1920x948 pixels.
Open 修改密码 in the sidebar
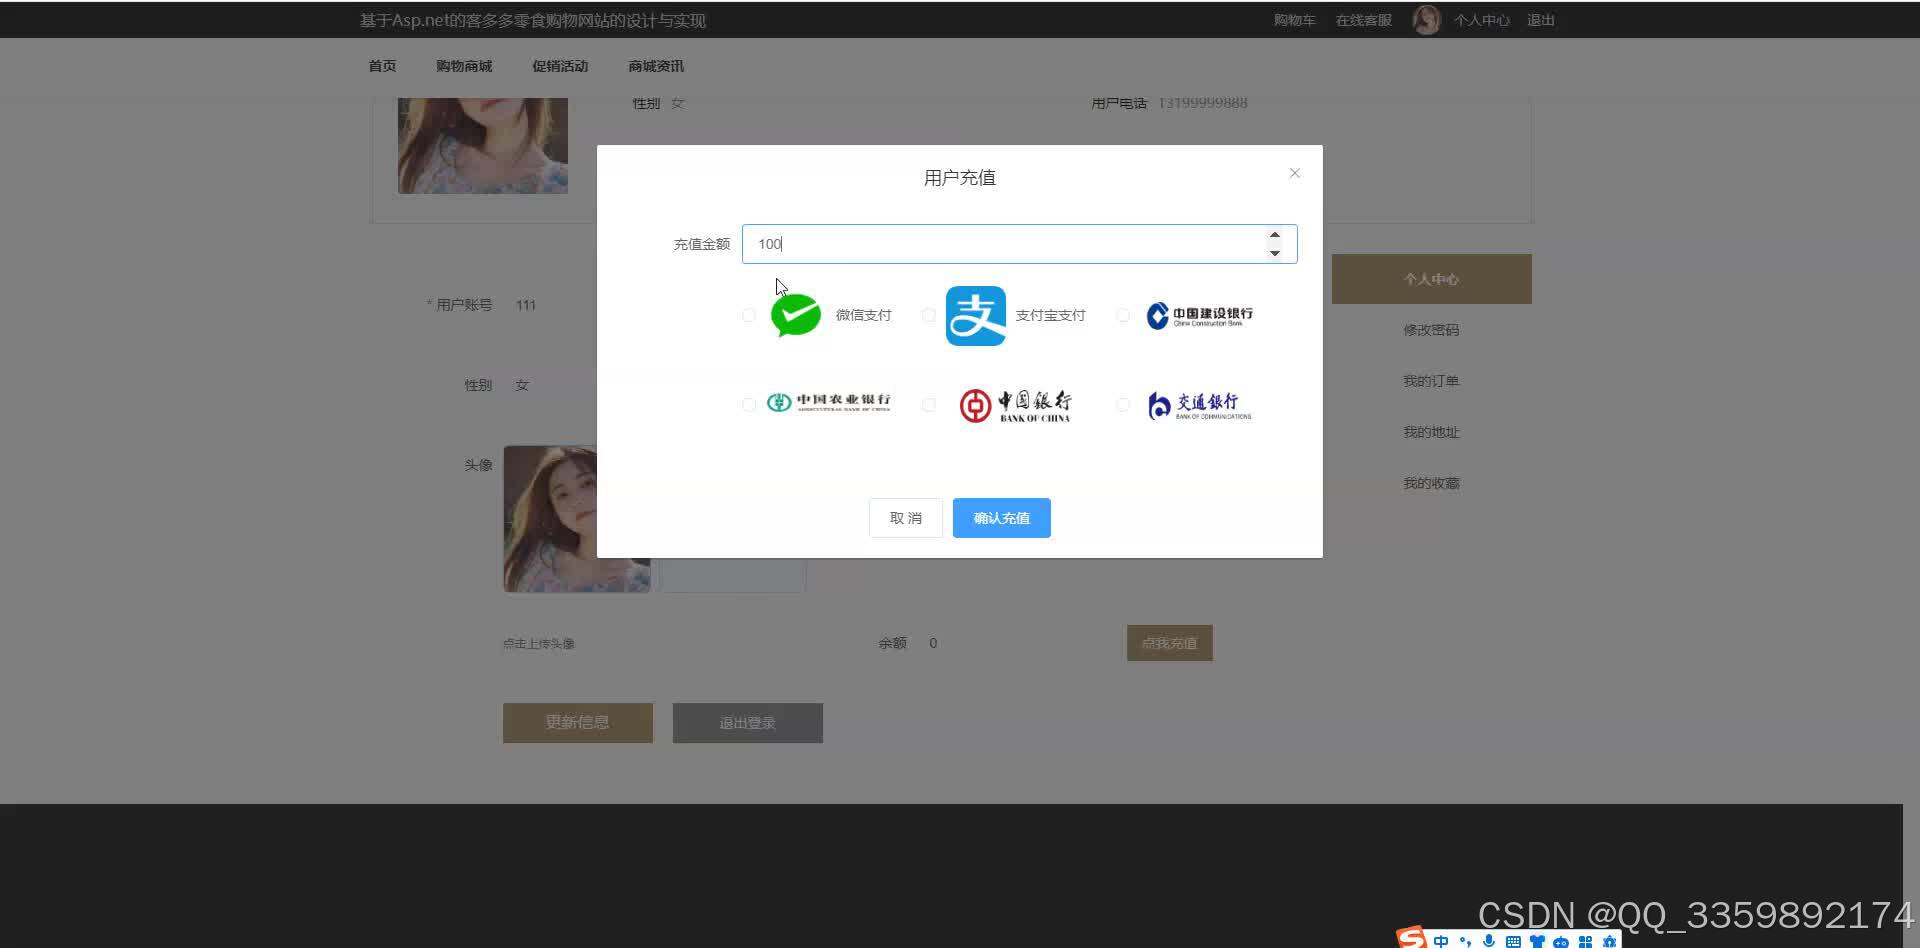click(x=1431, y=330)
